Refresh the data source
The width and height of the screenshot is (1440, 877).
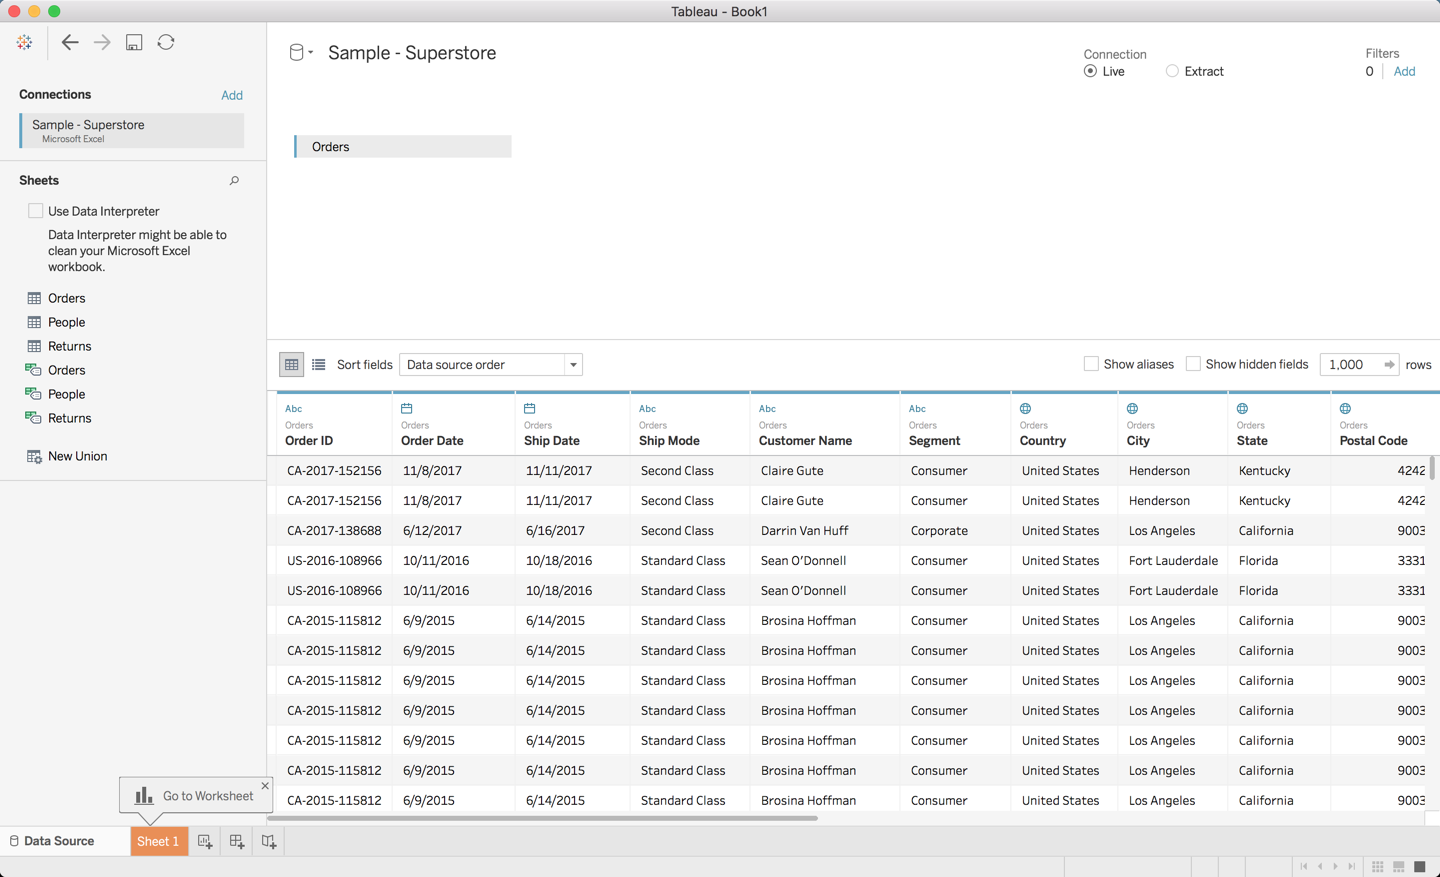pyautogui.click(x=166, y=42)
